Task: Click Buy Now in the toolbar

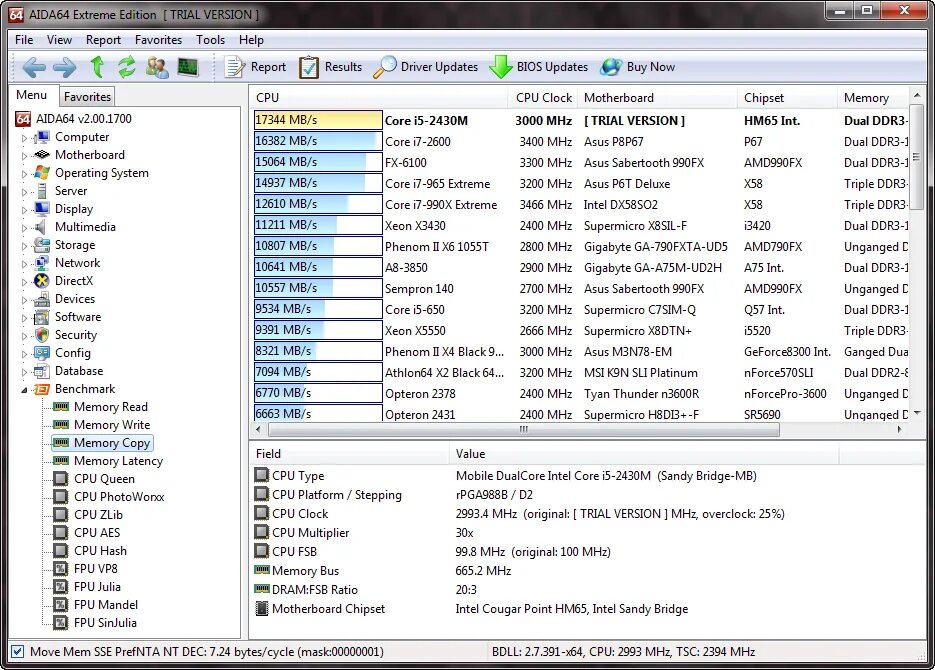Action: pos(638,67)
